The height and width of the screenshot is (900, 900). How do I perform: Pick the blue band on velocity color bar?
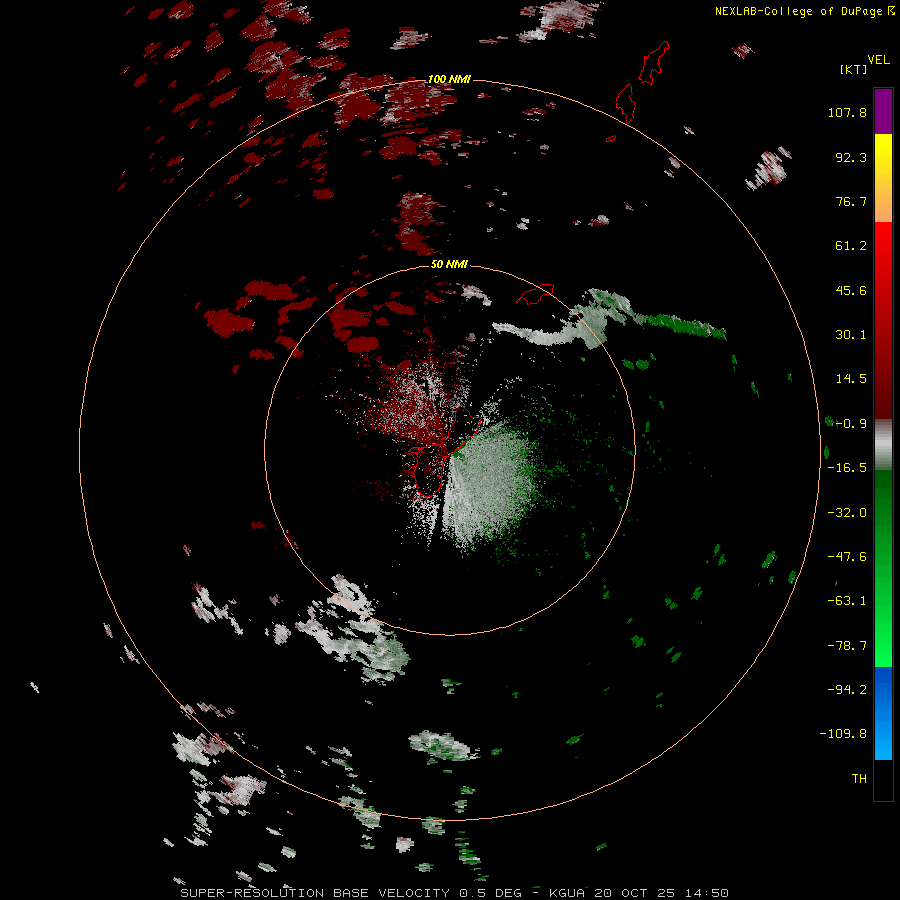883,713
